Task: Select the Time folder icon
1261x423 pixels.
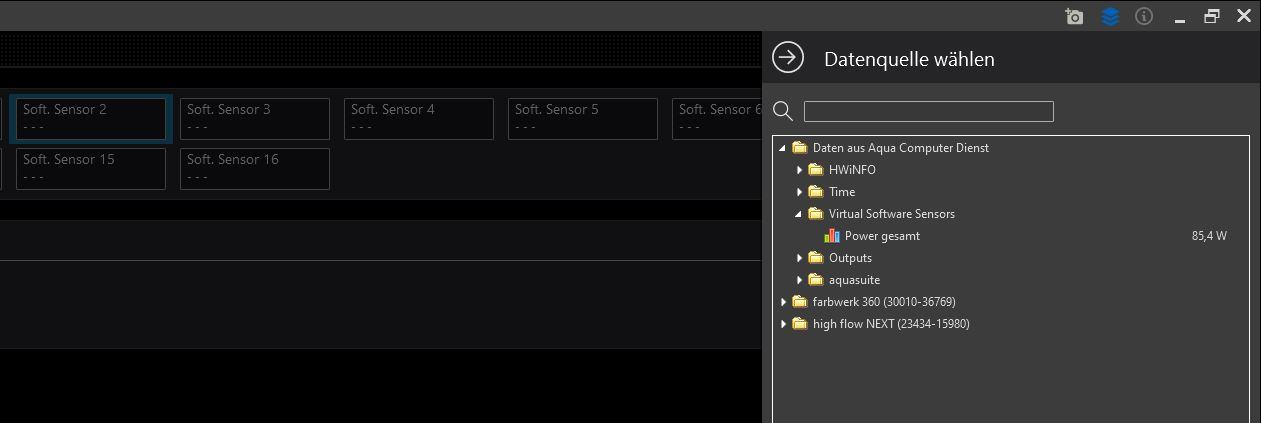Action: coord(816,192)
